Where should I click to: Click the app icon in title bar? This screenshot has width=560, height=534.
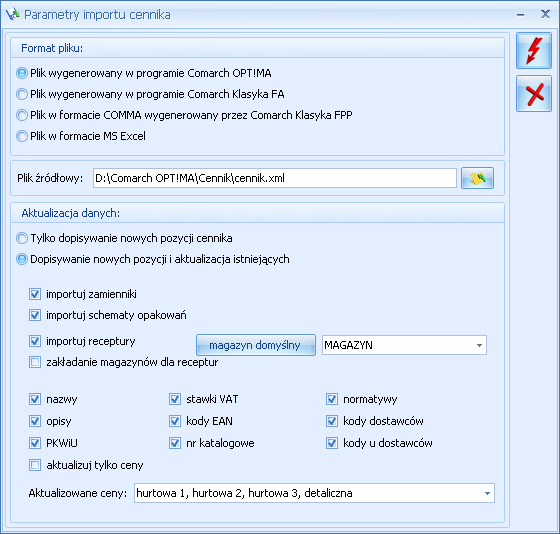pyautogui.click(x=12, y=15)
